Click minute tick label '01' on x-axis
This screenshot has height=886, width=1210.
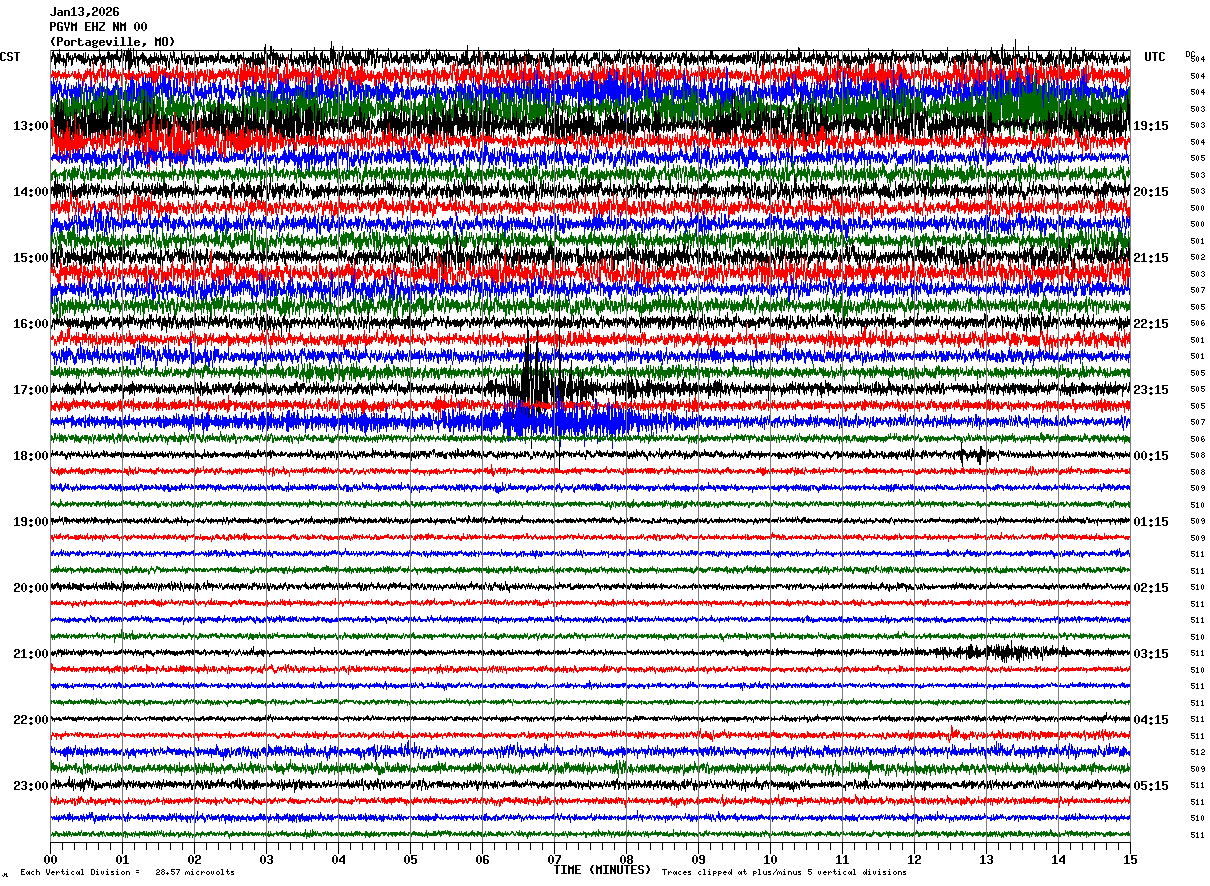point(122,859)
